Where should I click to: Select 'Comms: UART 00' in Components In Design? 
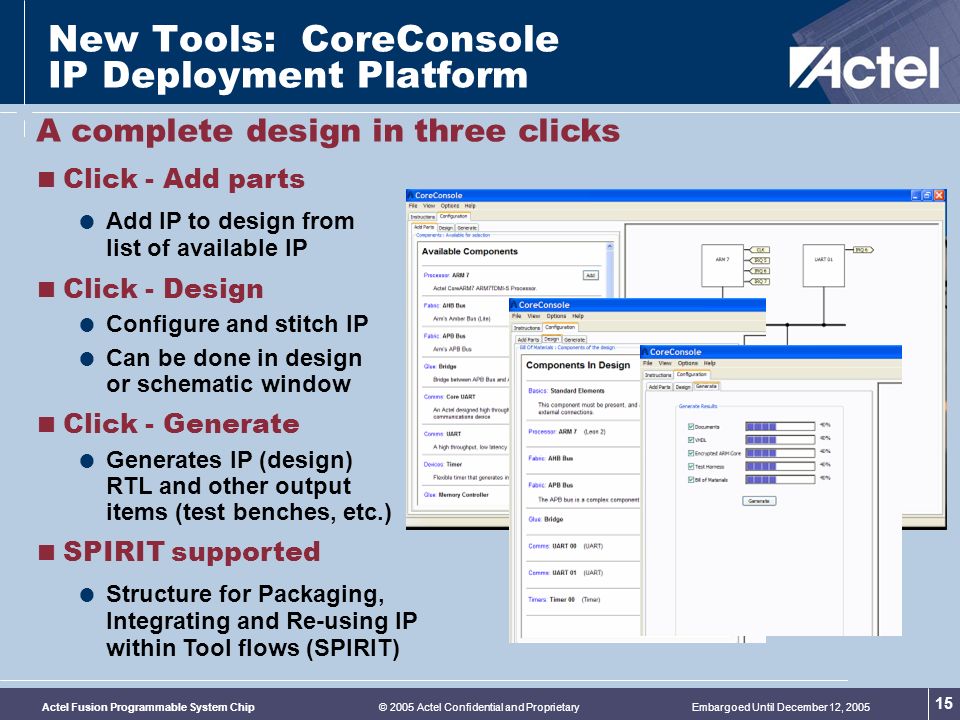[x=566, y=546]
